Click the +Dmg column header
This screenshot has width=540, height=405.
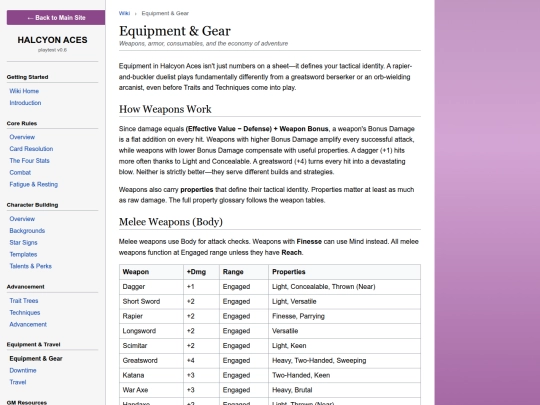201,272
